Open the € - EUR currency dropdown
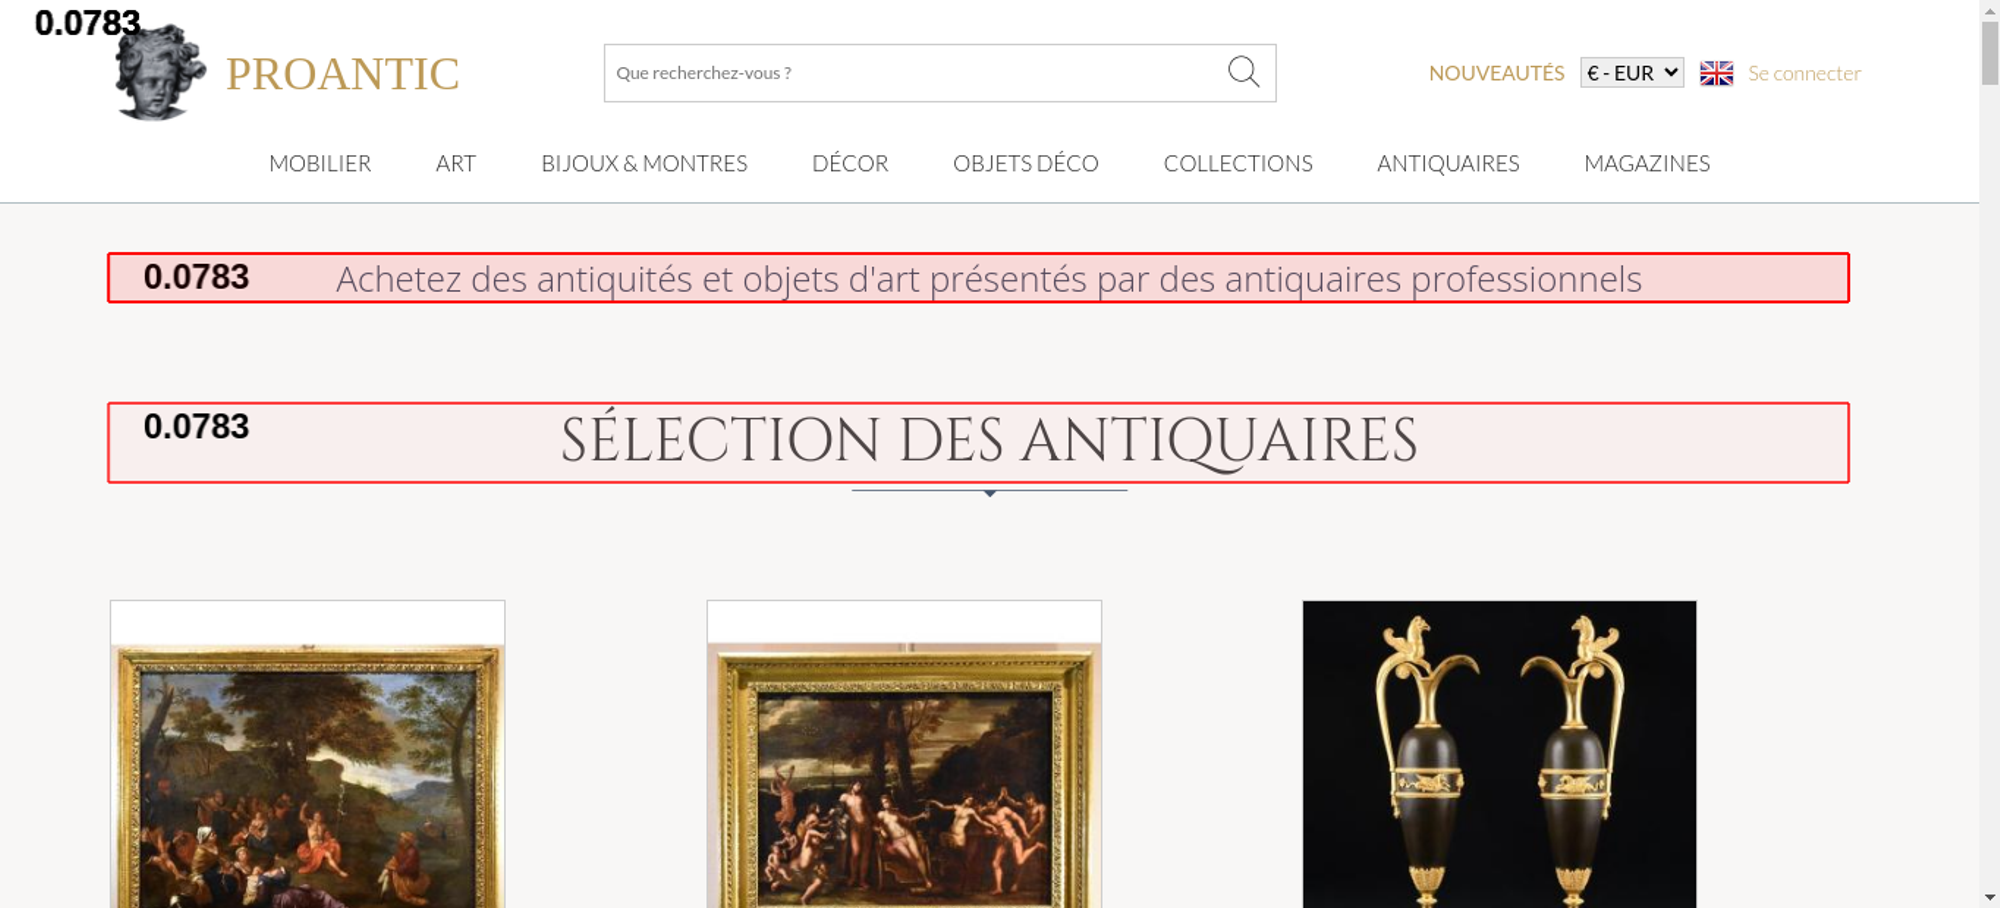 tap(1632, 73)
